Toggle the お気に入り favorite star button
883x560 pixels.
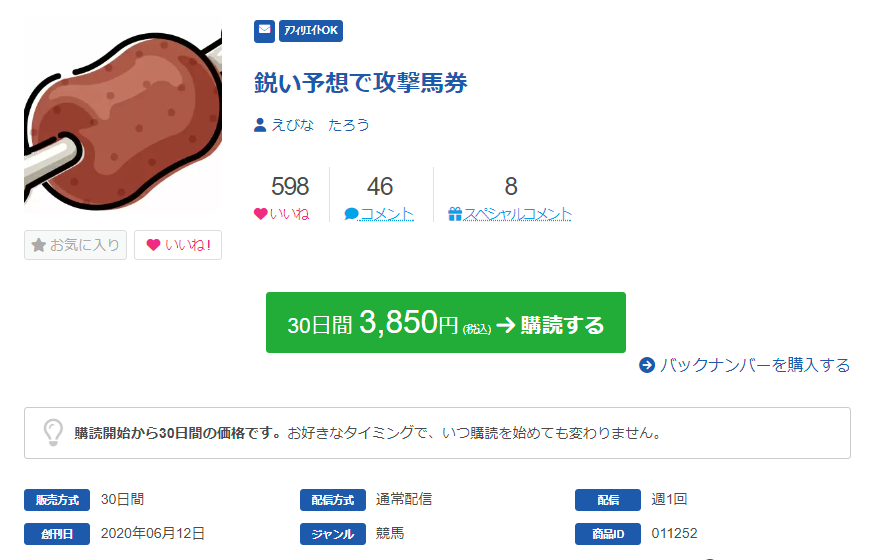pos(75,245)
